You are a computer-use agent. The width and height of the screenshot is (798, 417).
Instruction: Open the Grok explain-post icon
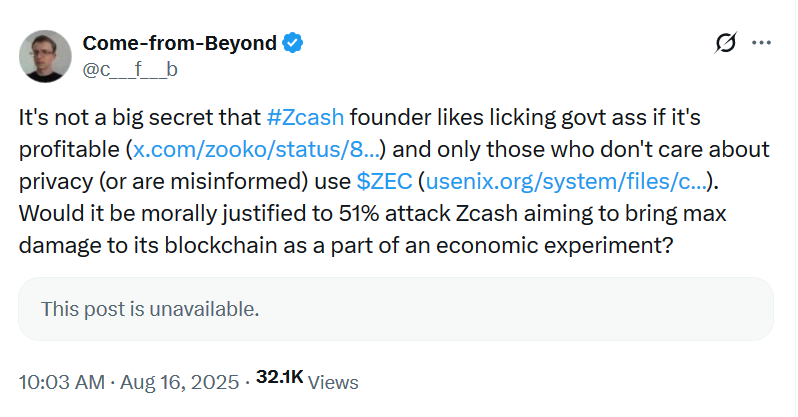726,43
